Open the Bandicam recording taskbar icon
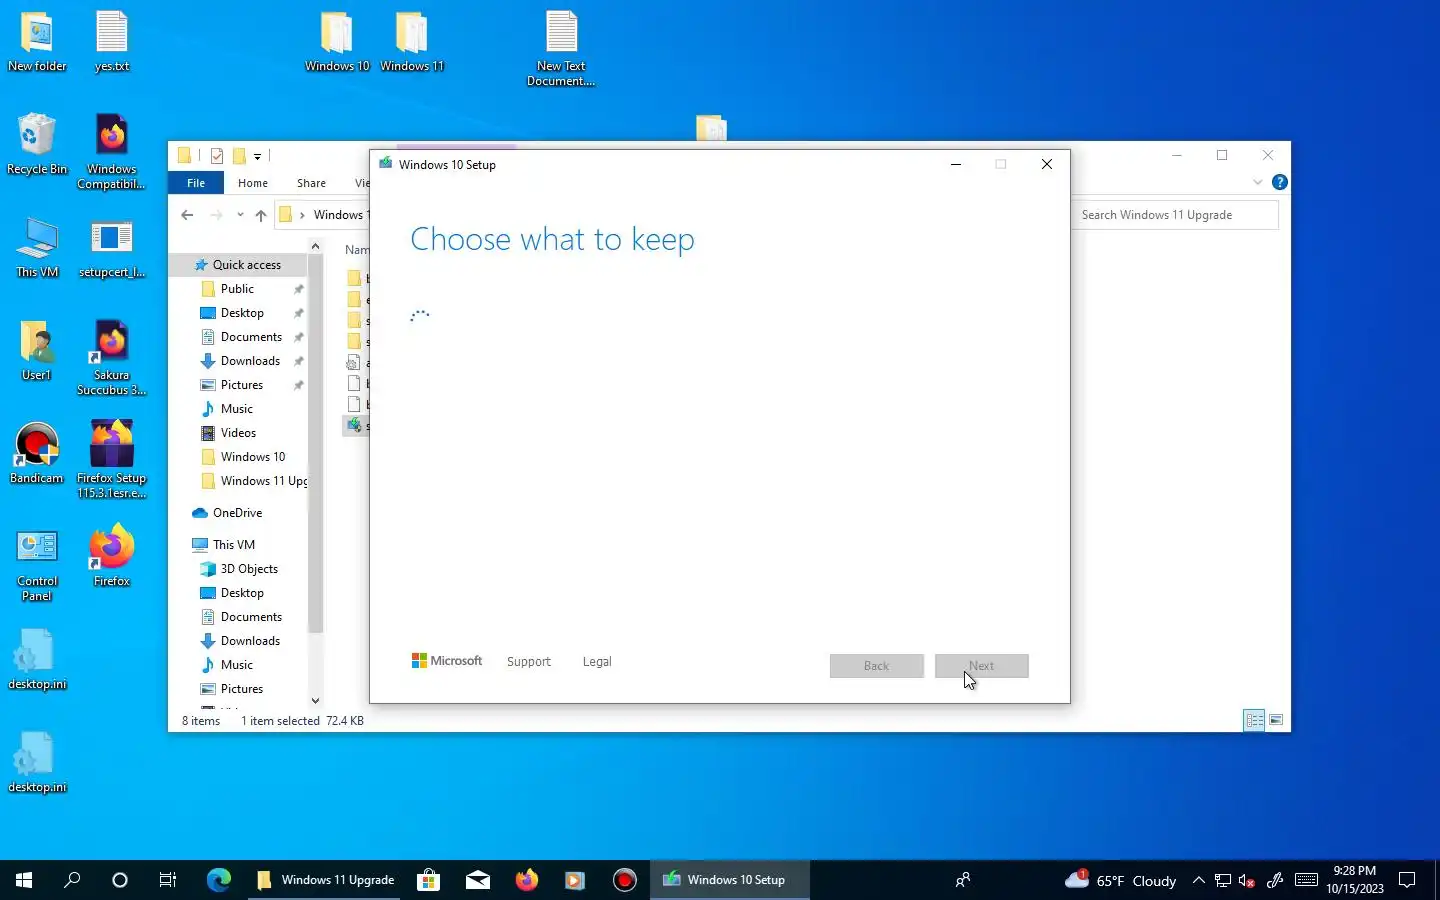Image resolution: width=1440 pixels, height=900 pixels. coord(625,880)
